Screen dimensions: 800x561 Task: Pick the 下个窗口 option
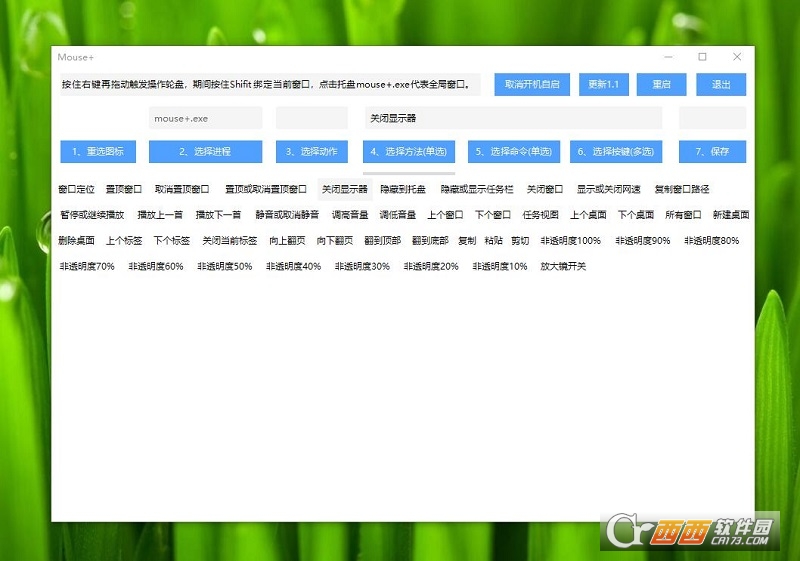[x=493, y=215]
